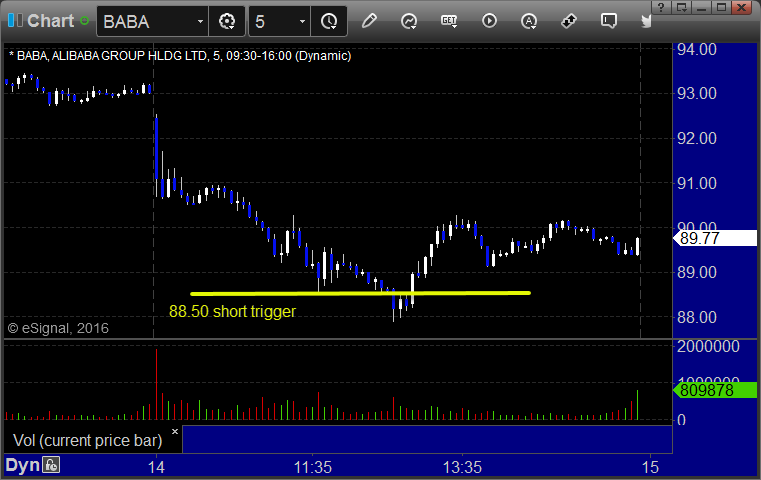This screenshot has height=480, width=761.
Task: Click the green volume label 809878
Action: point(714,390)
